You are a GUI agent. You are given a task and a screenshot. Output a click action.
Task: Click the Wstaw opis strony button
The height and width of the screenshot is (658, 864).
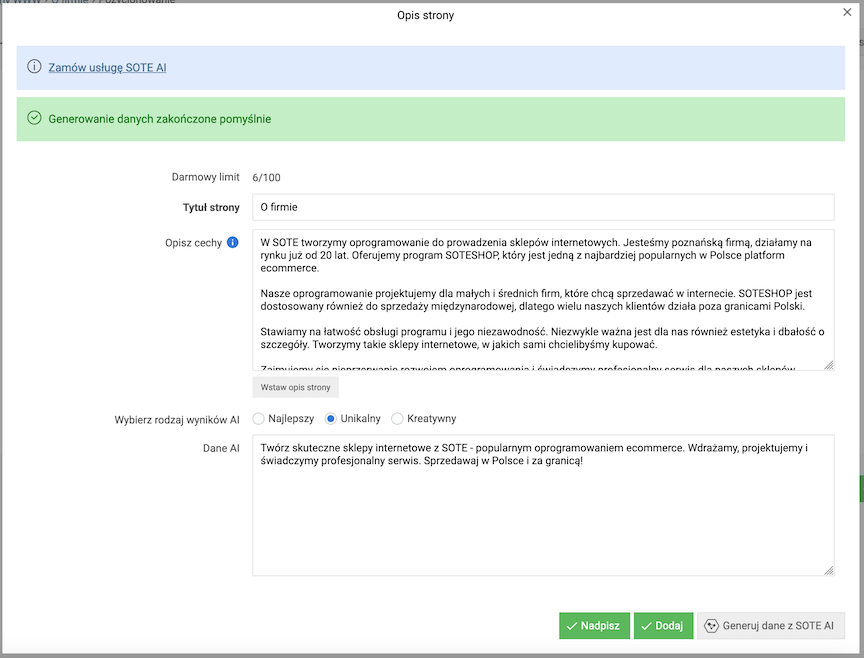point(295,387)
